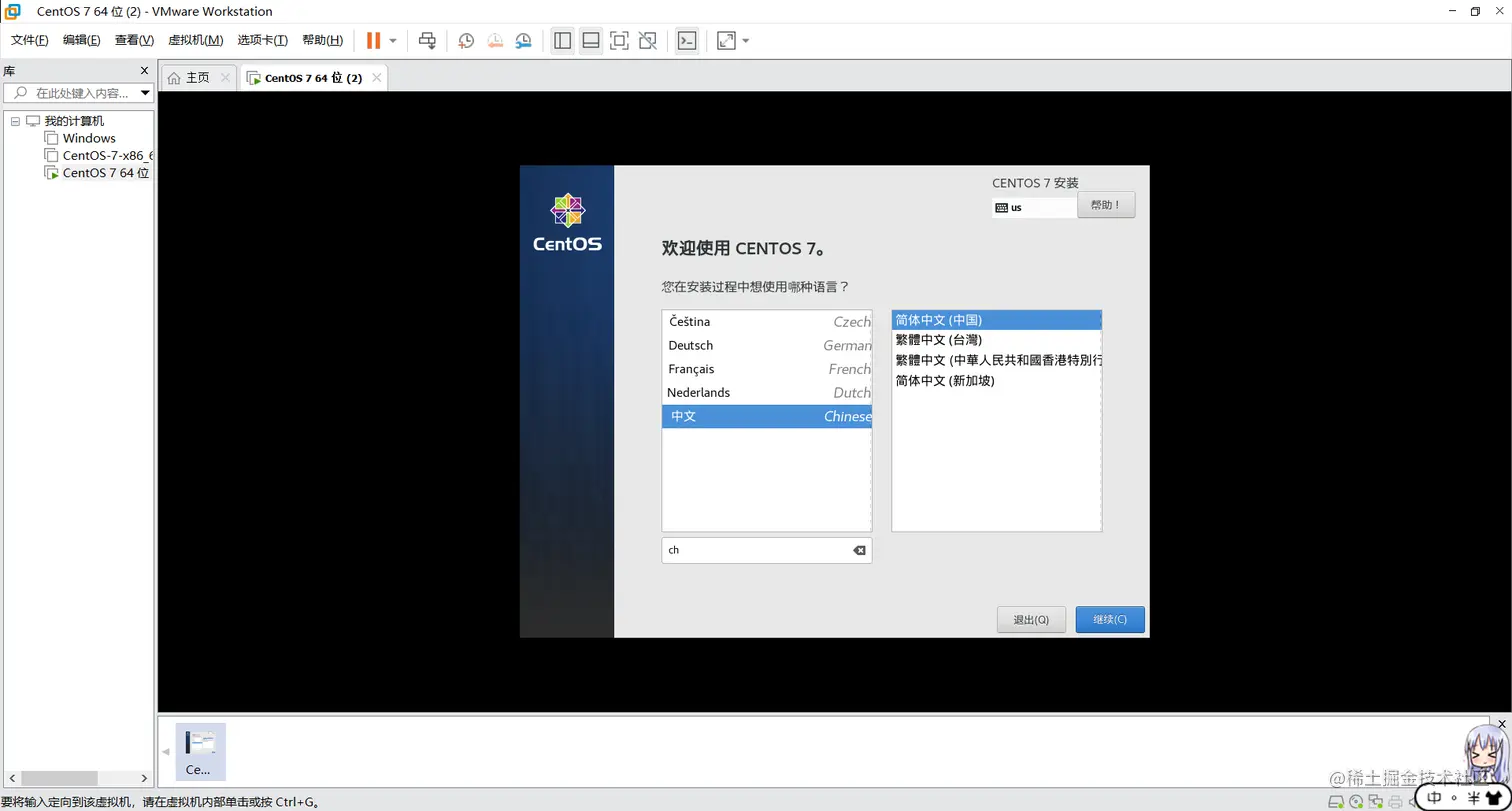Enter full screen mode
This screenshot has height=811, width=1512.
(619, 41)
